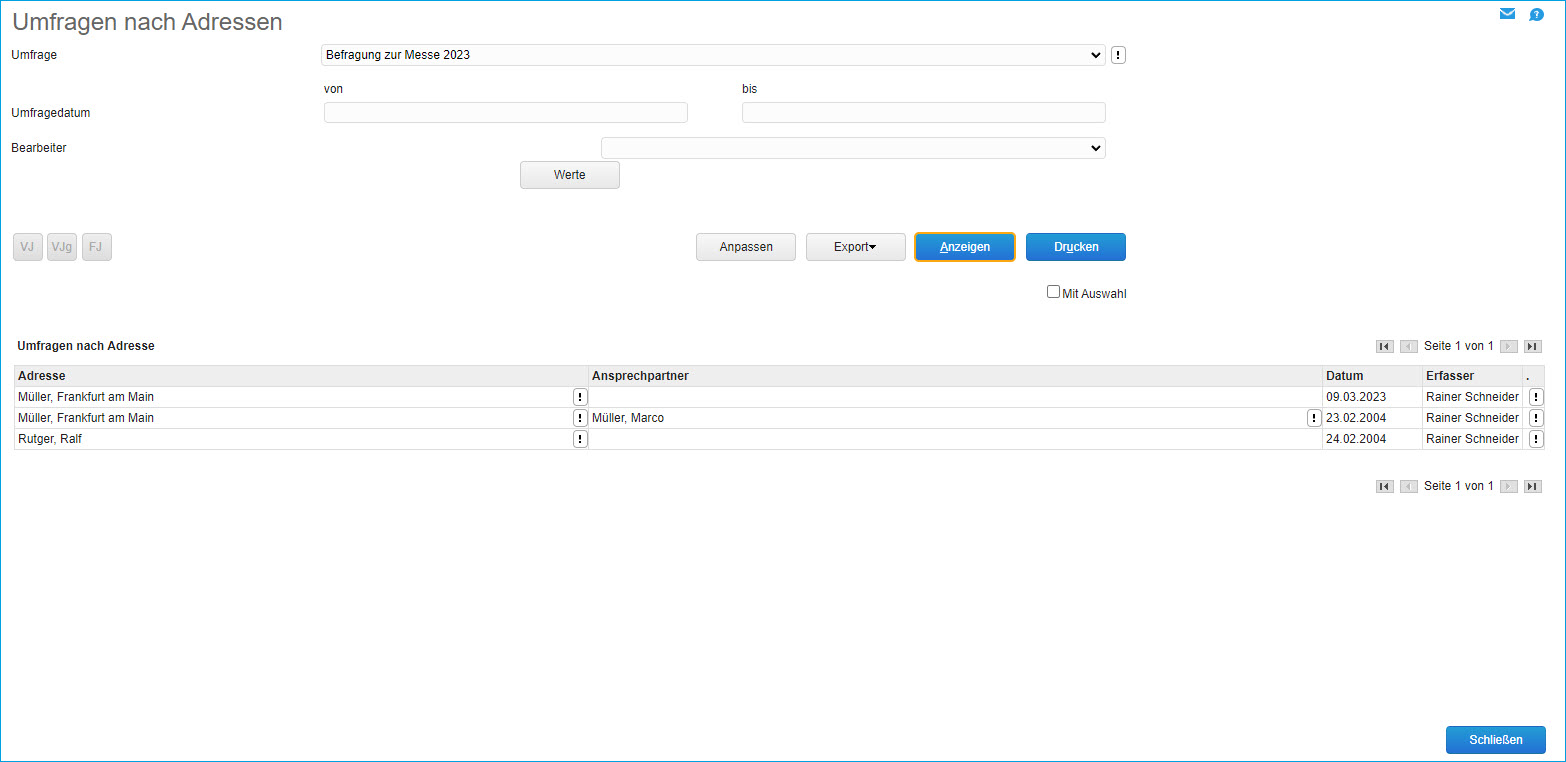
Task: Focus the Umfragedatum bis field
Action: (x=924, y=112)
